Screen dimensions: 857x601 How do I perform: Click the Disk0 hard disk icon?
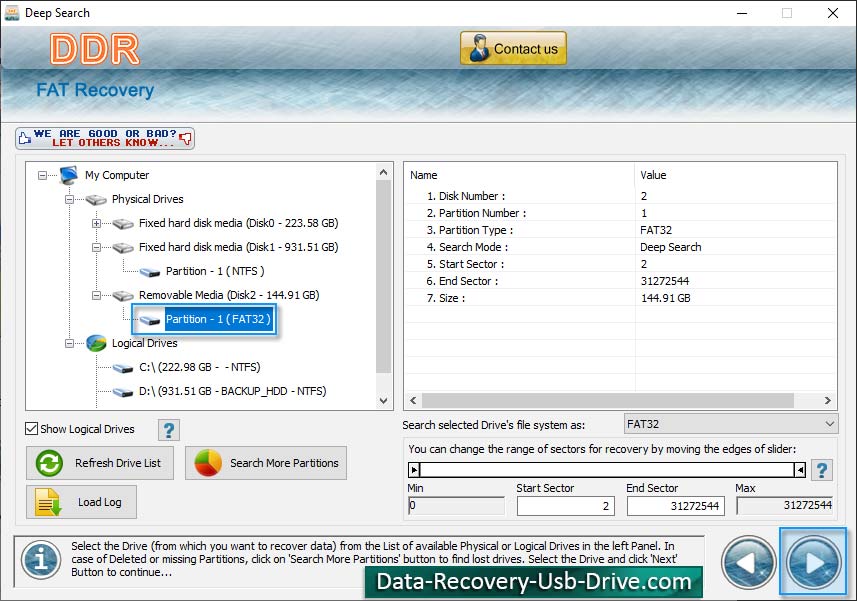coord(123,223)
